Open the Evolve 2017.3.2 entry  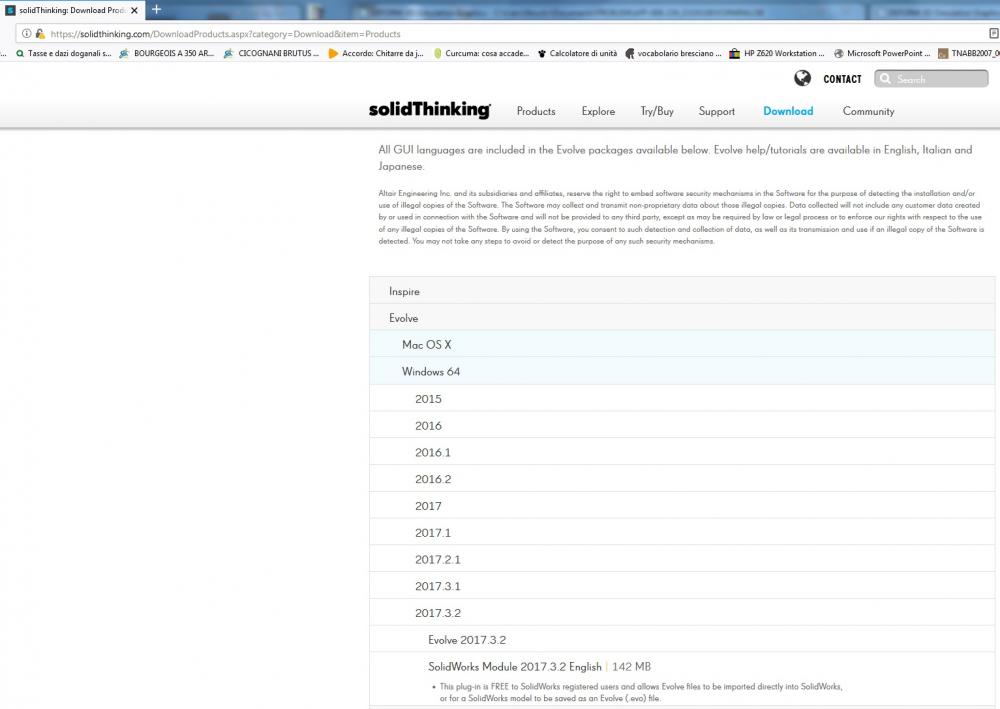tap(467, 640)
